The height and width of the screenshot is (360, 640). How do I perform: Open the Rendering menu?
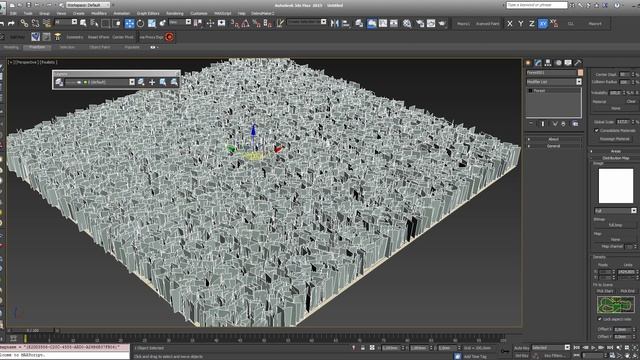click(x=175, y=13)
